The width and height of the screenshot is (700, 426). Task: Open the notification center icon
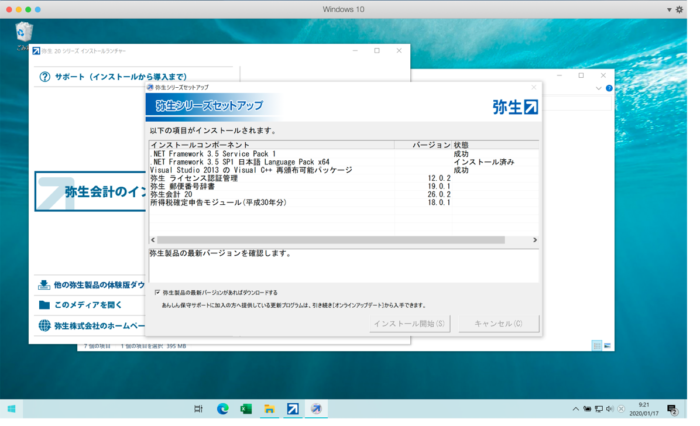pyautogui.click(x=672, y=409)
